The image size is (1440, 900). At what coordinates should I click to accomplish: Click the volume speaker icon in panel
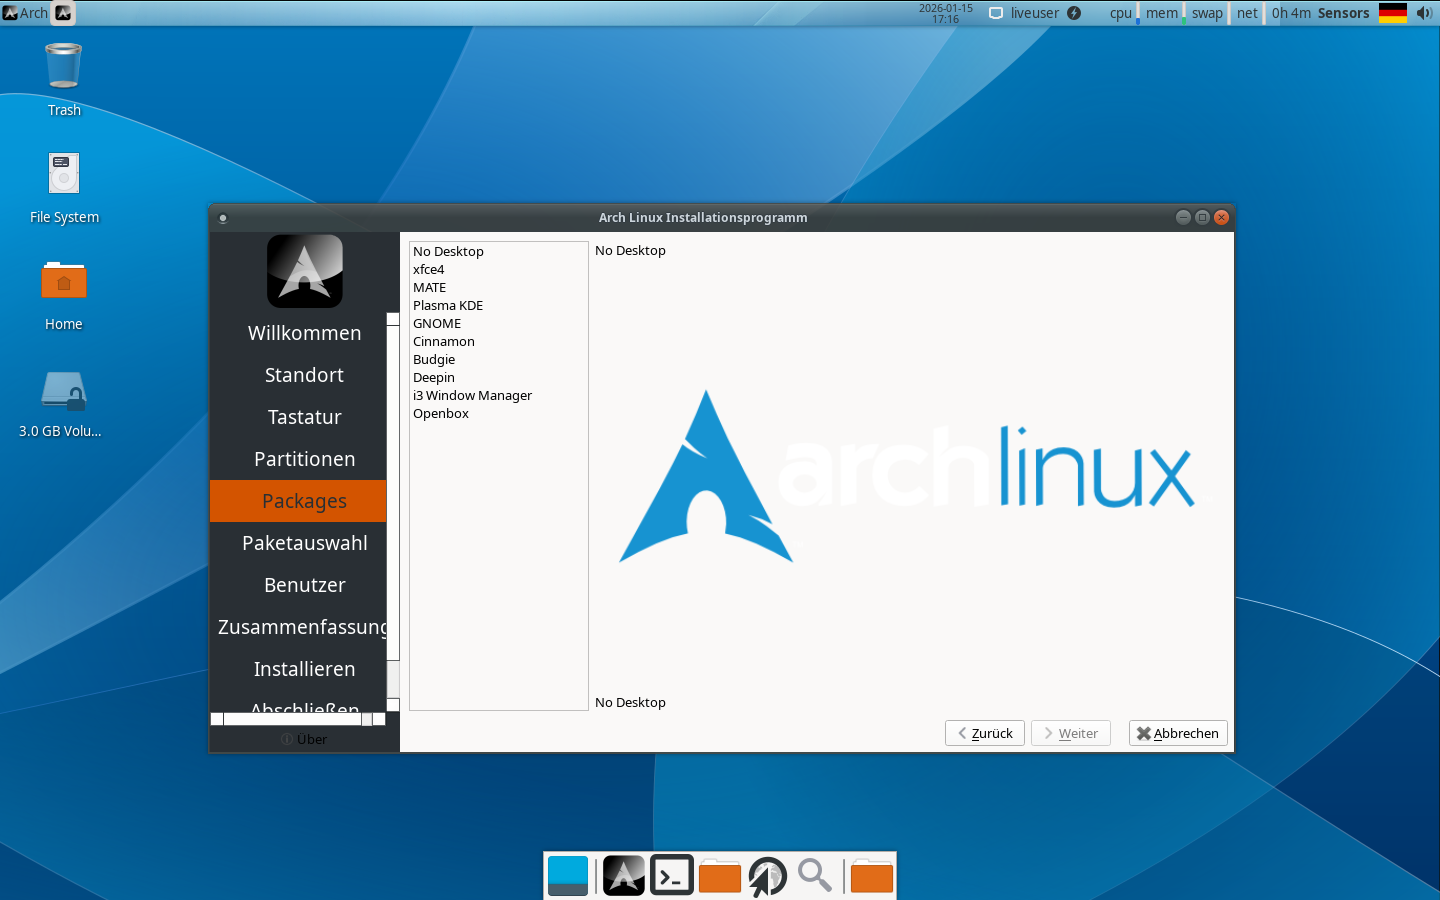(x=1424, y=13)
